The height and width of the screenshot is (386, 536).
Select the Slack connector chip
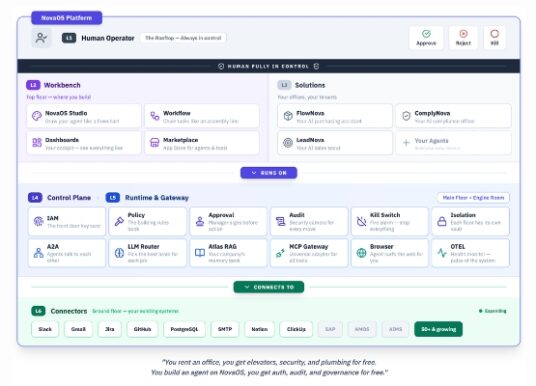point(45,329)
